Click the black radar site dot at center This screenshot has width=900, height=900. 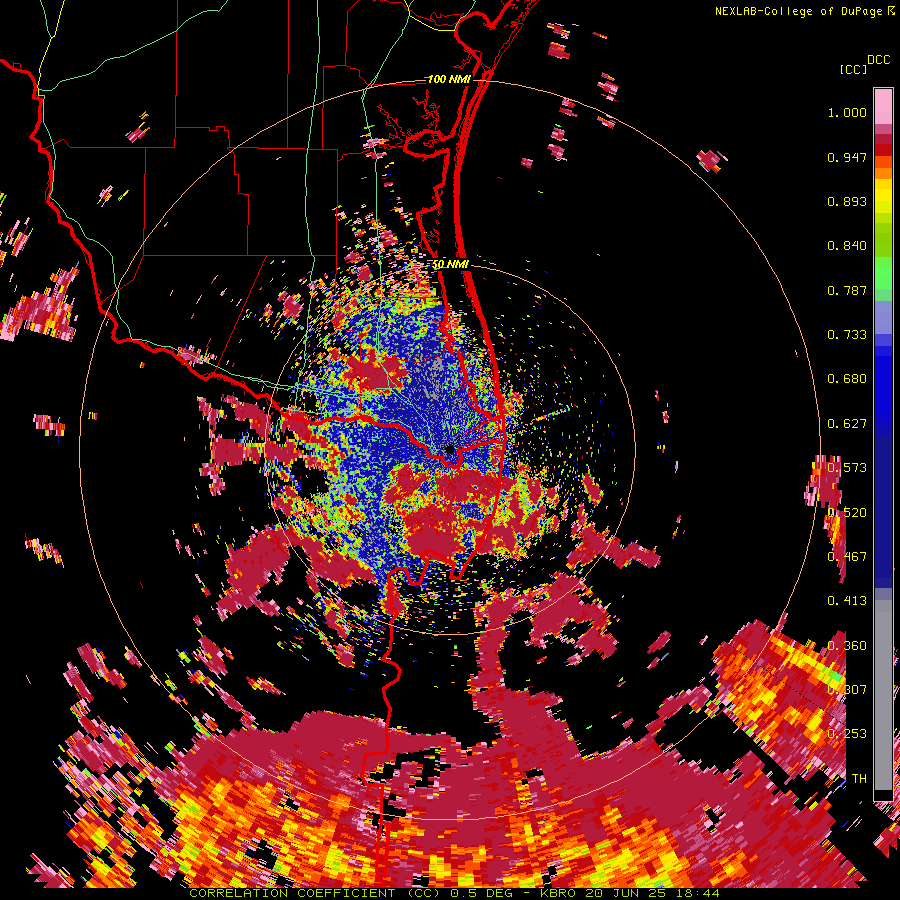[450, 449]
